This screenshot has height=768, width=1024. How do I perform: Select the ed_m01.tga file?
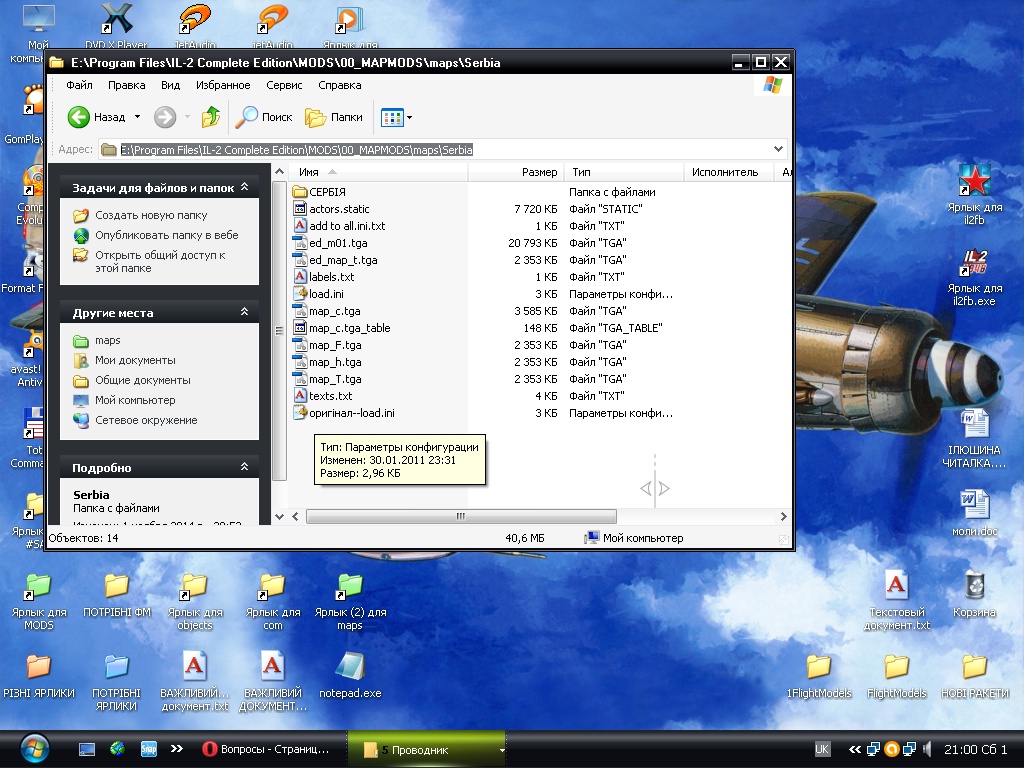click(338, 243)
